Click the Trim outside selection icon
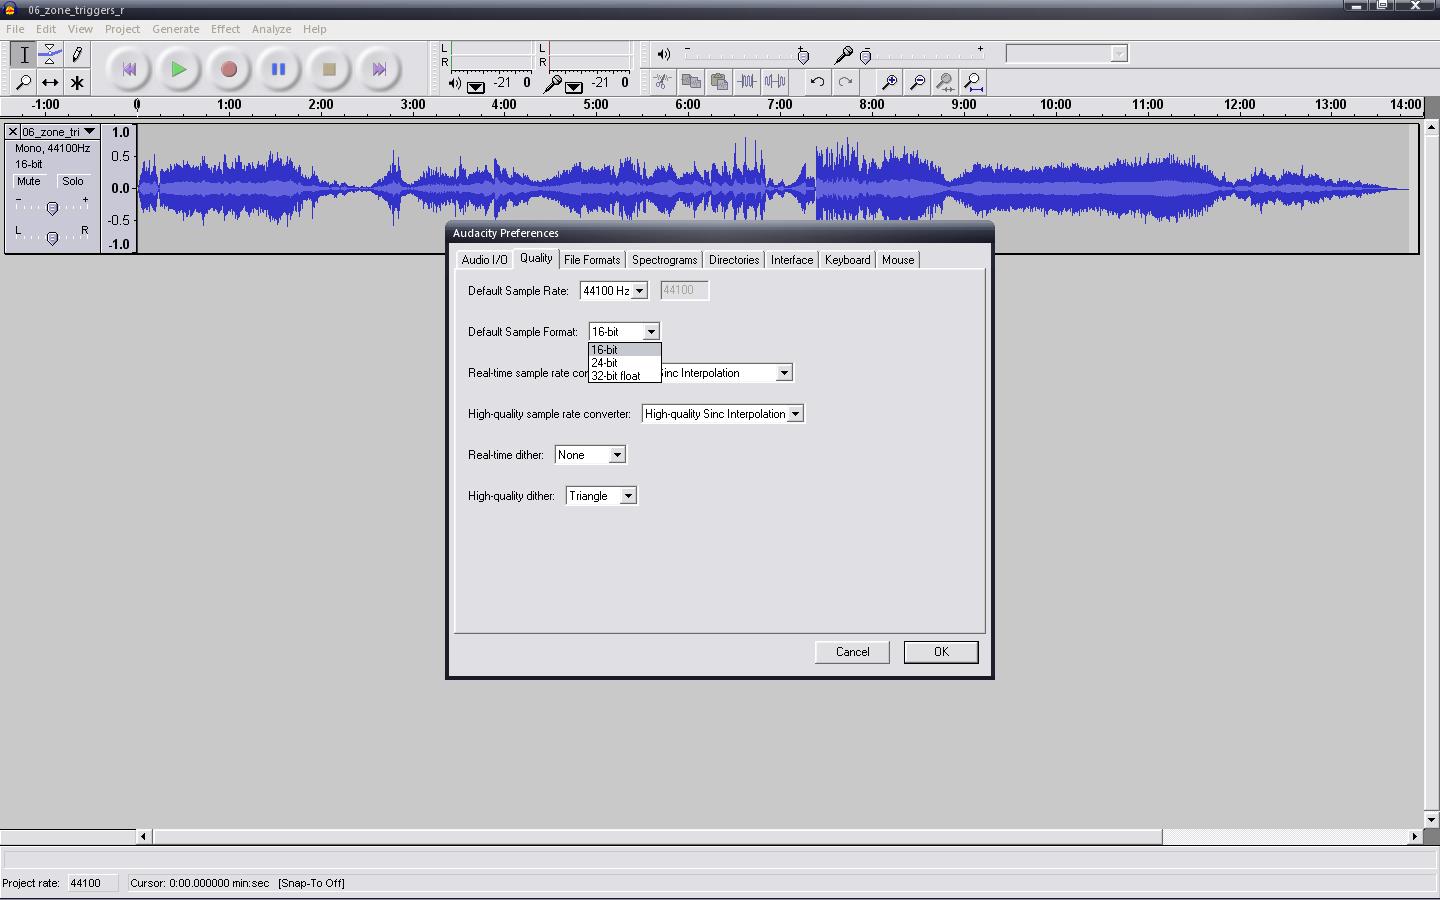 coord(746,82)
